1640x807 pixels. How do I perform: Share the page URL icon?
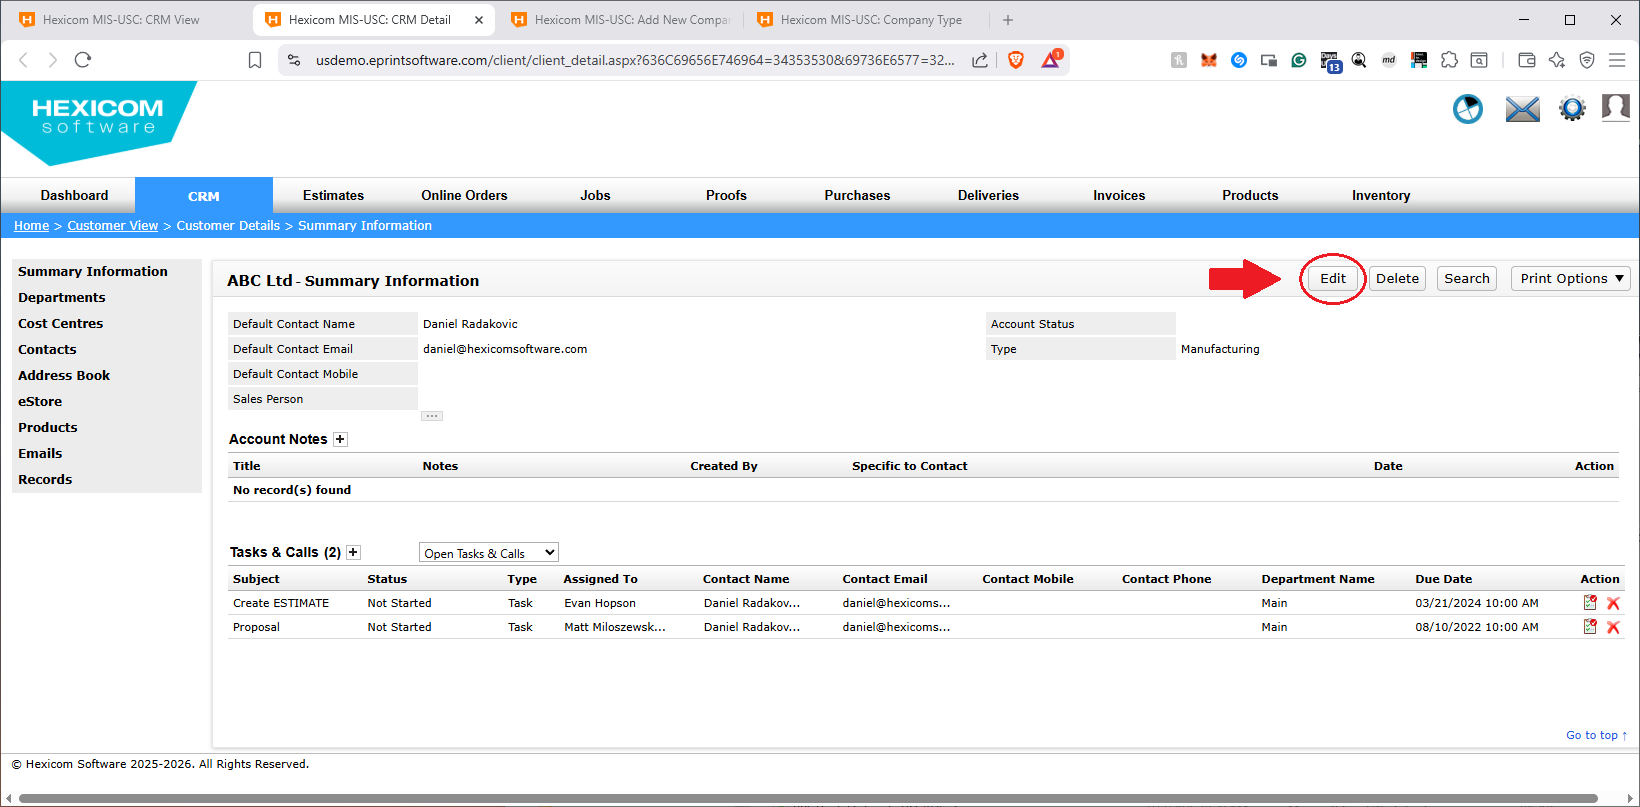coord(980,60)
